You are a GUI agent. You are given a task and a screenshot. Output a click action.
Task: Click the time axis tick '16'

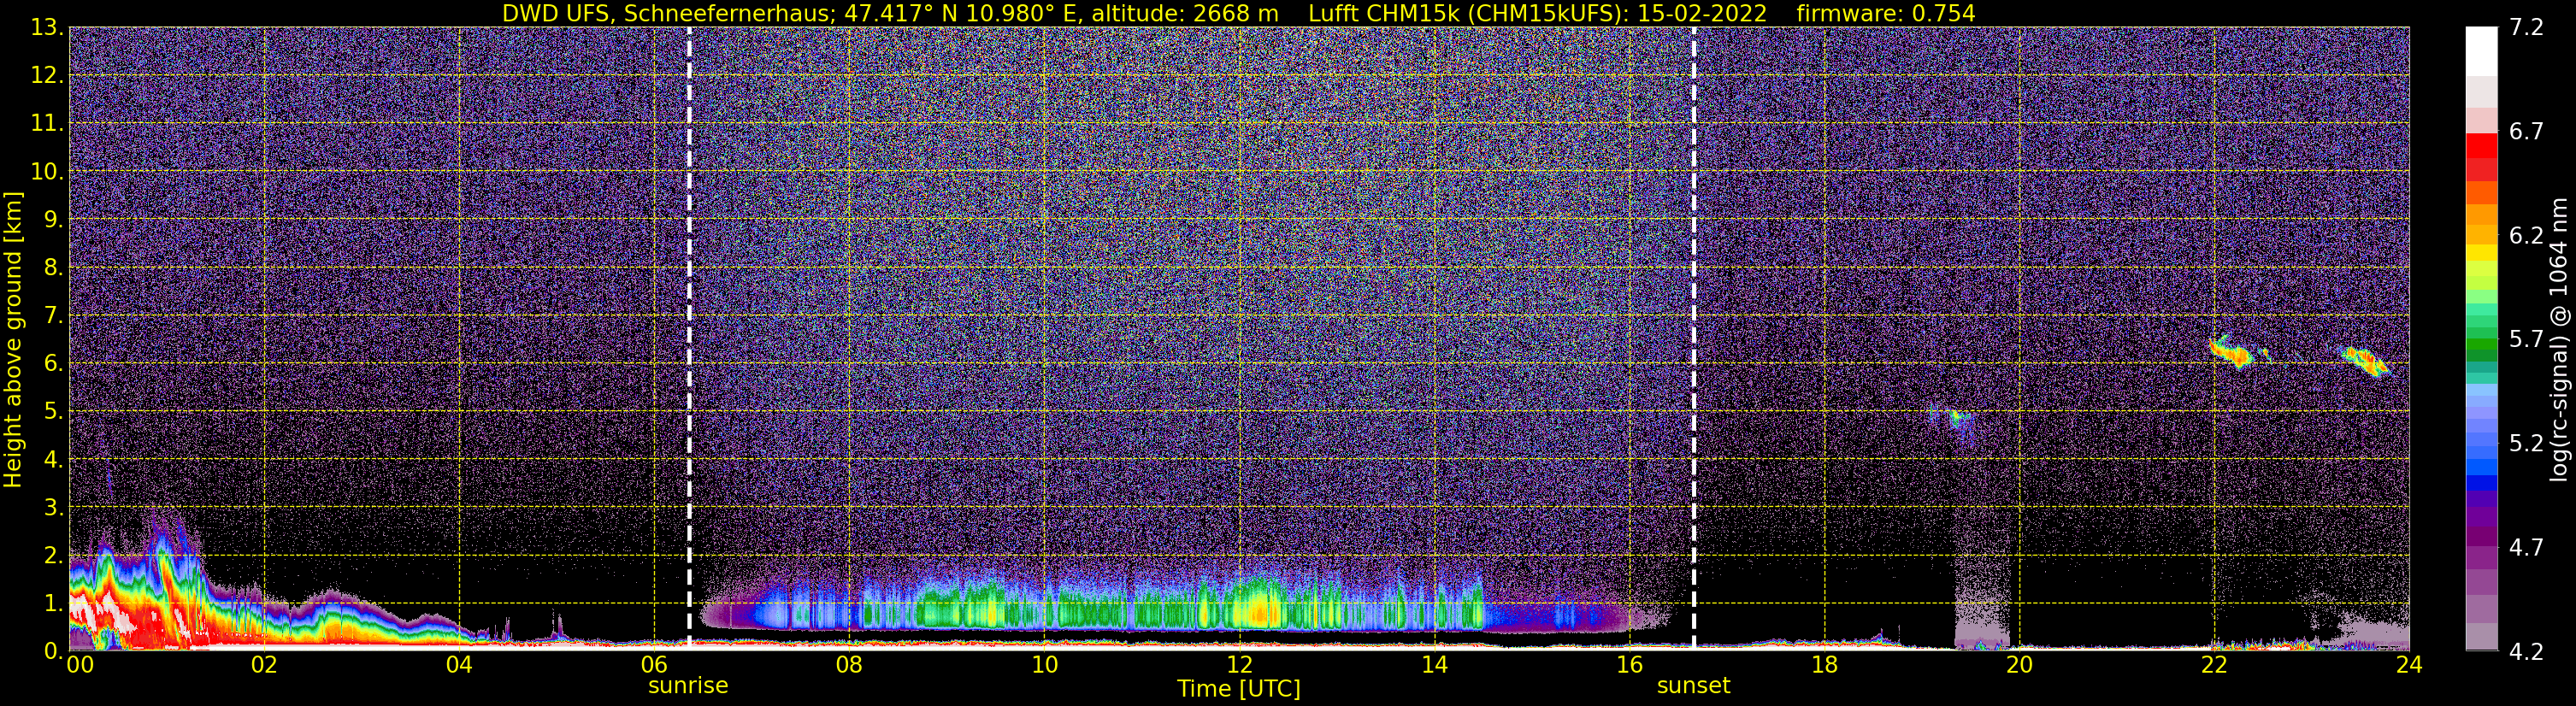tap(1629, 665)
